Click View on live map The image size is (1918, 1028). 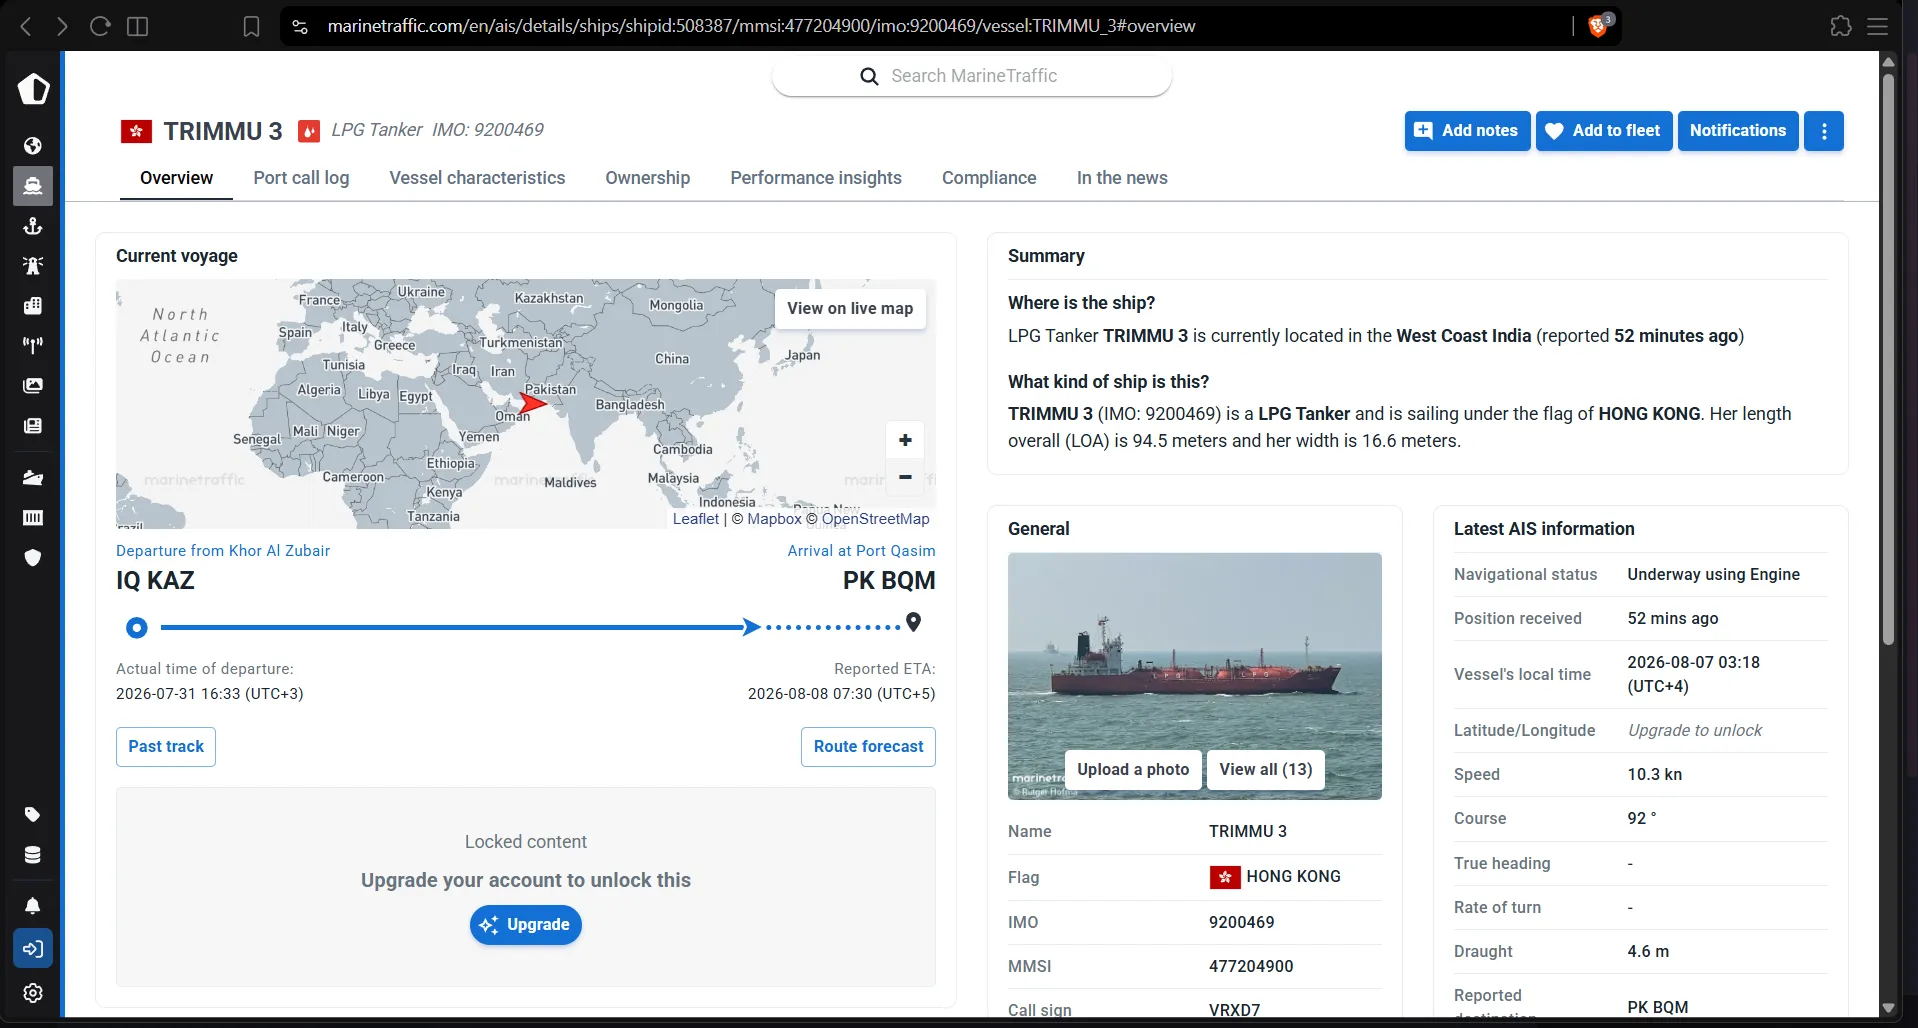coord(850,309)
